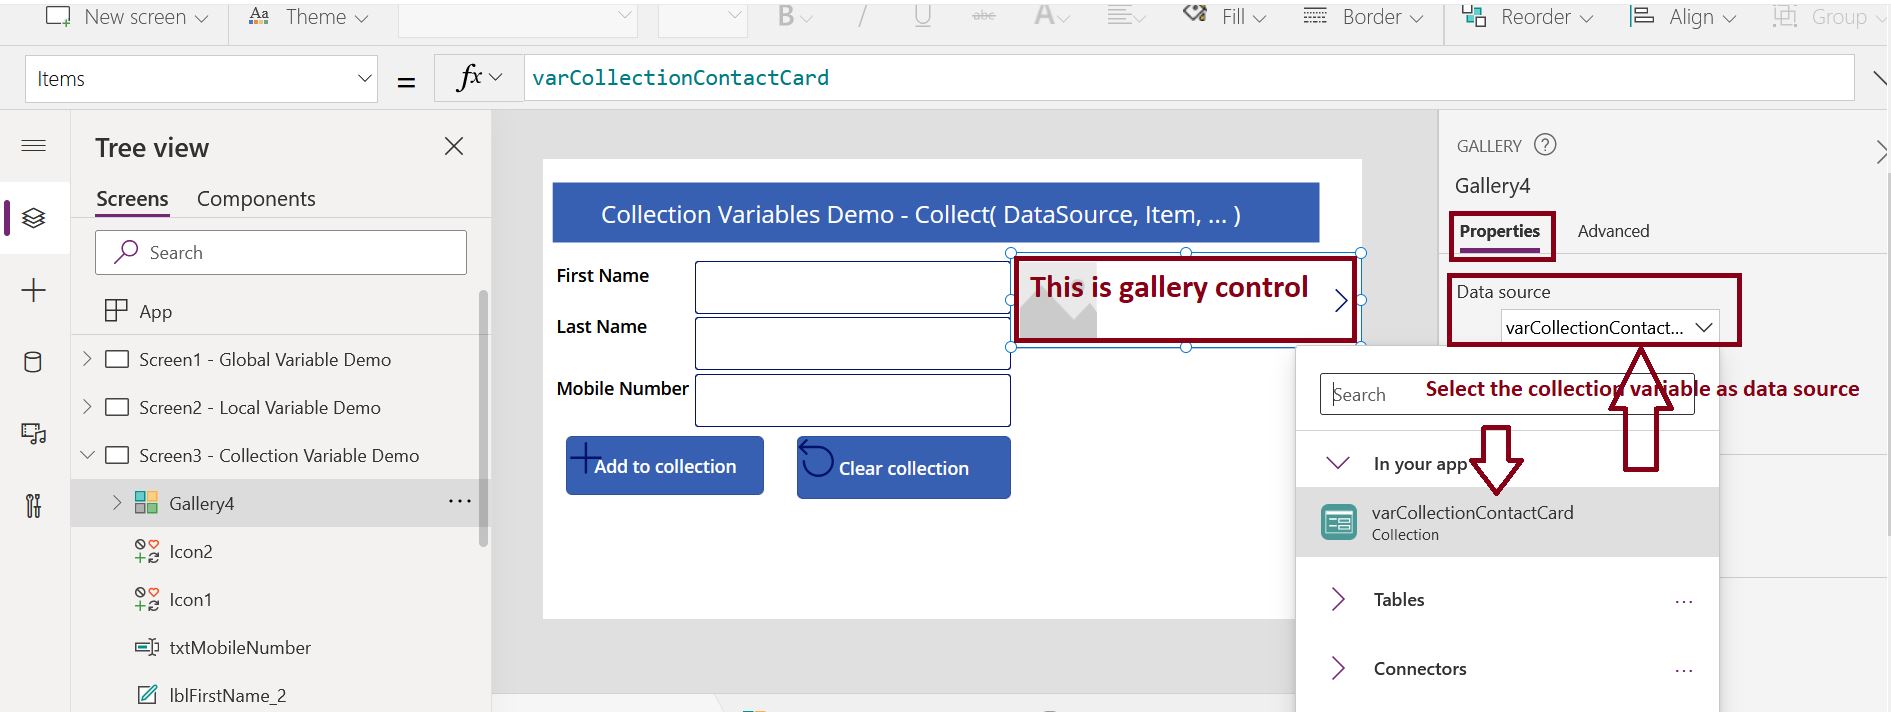Screen dimensions: 1891x712
Task: Click the fx formula button
Action: (x=479, y=78)
